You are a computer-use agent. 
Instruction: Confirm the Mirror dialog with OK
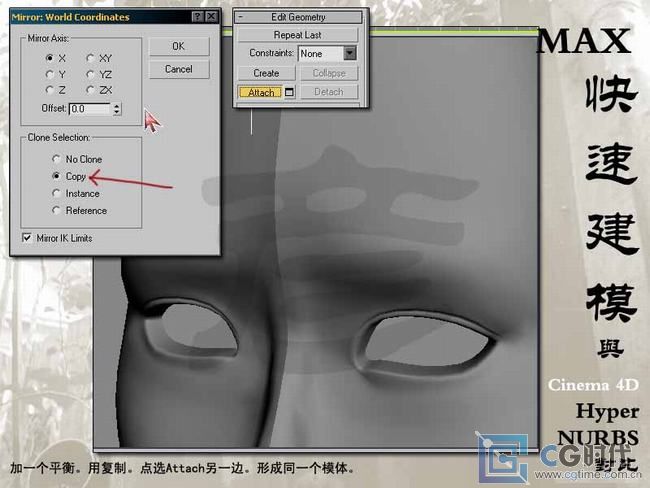tap(179, 46)
